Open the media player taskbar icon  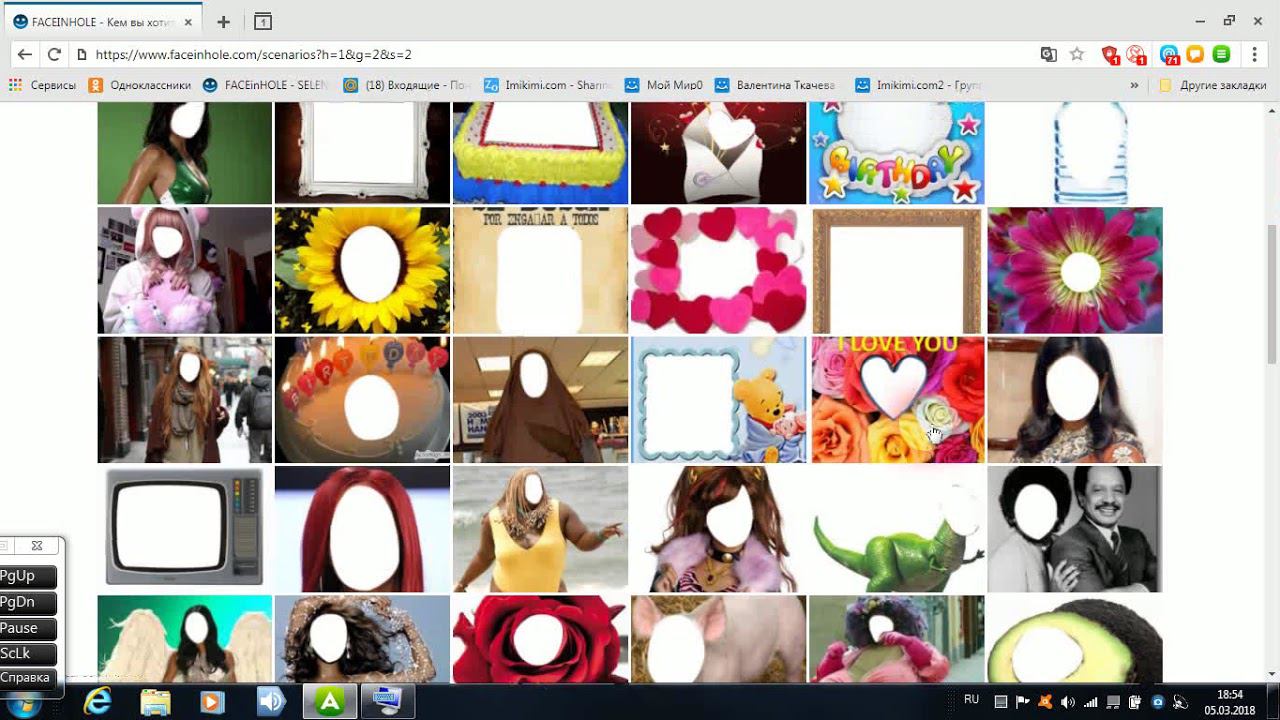(x=212, y=702)
